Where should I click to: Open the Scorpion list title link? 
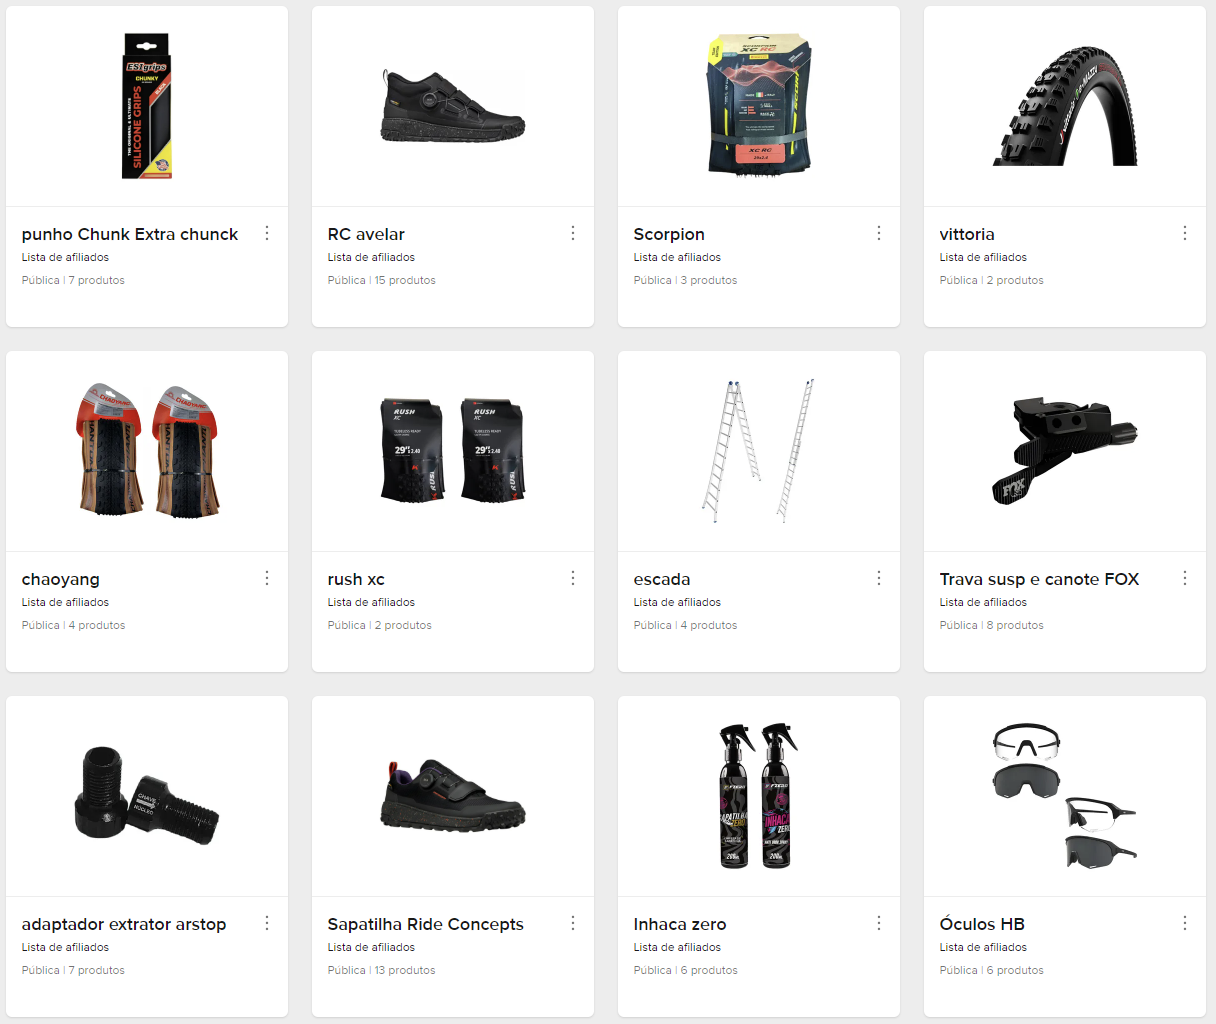(669, 234)
